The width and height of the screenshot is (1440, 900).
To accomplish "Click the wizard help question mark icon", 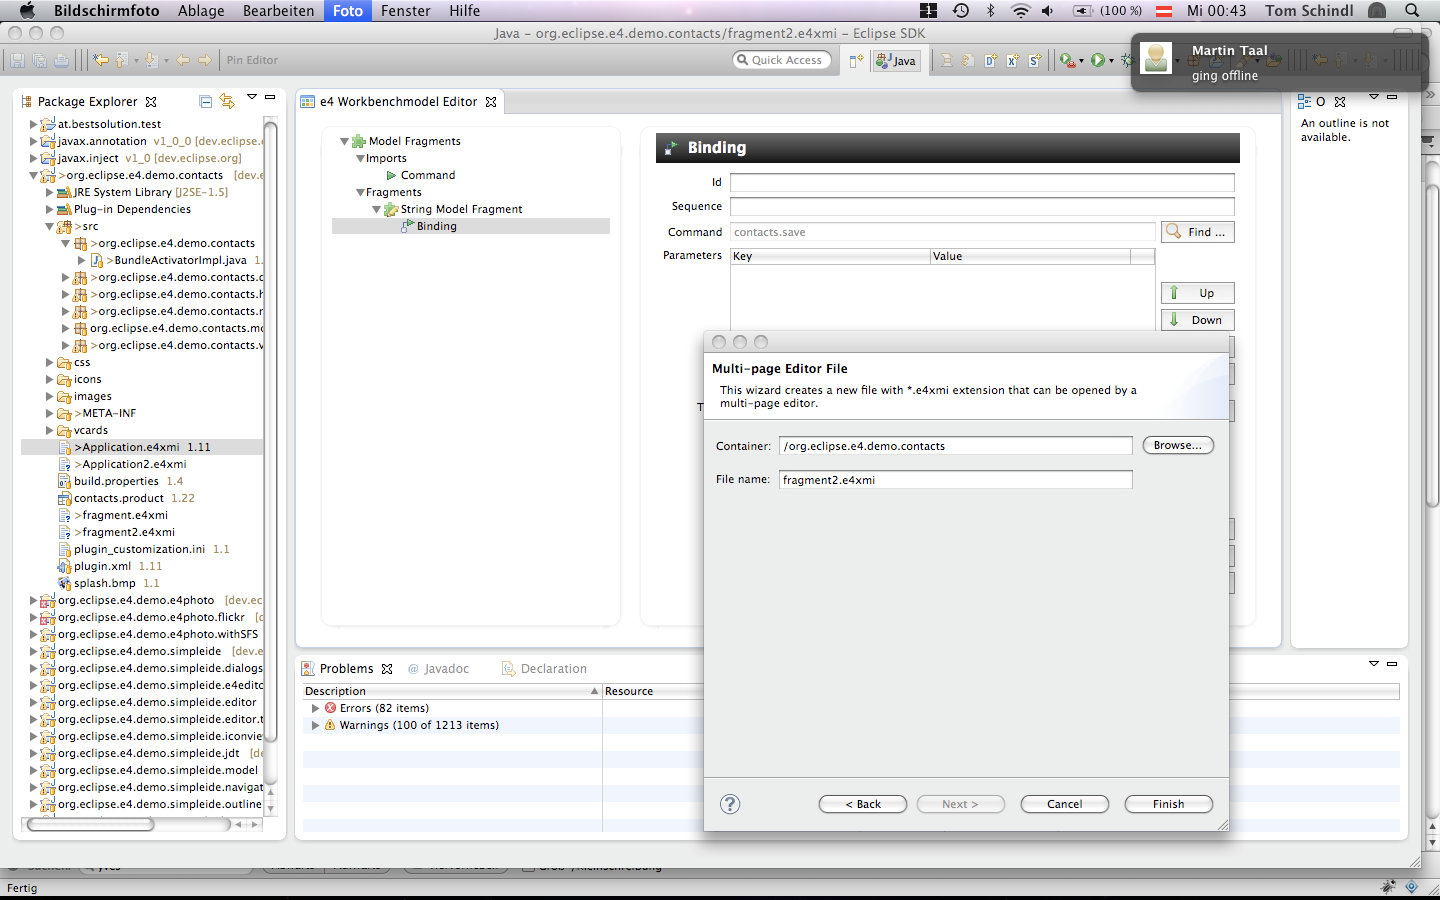I will pyautogui.click(x=730, y=804).
